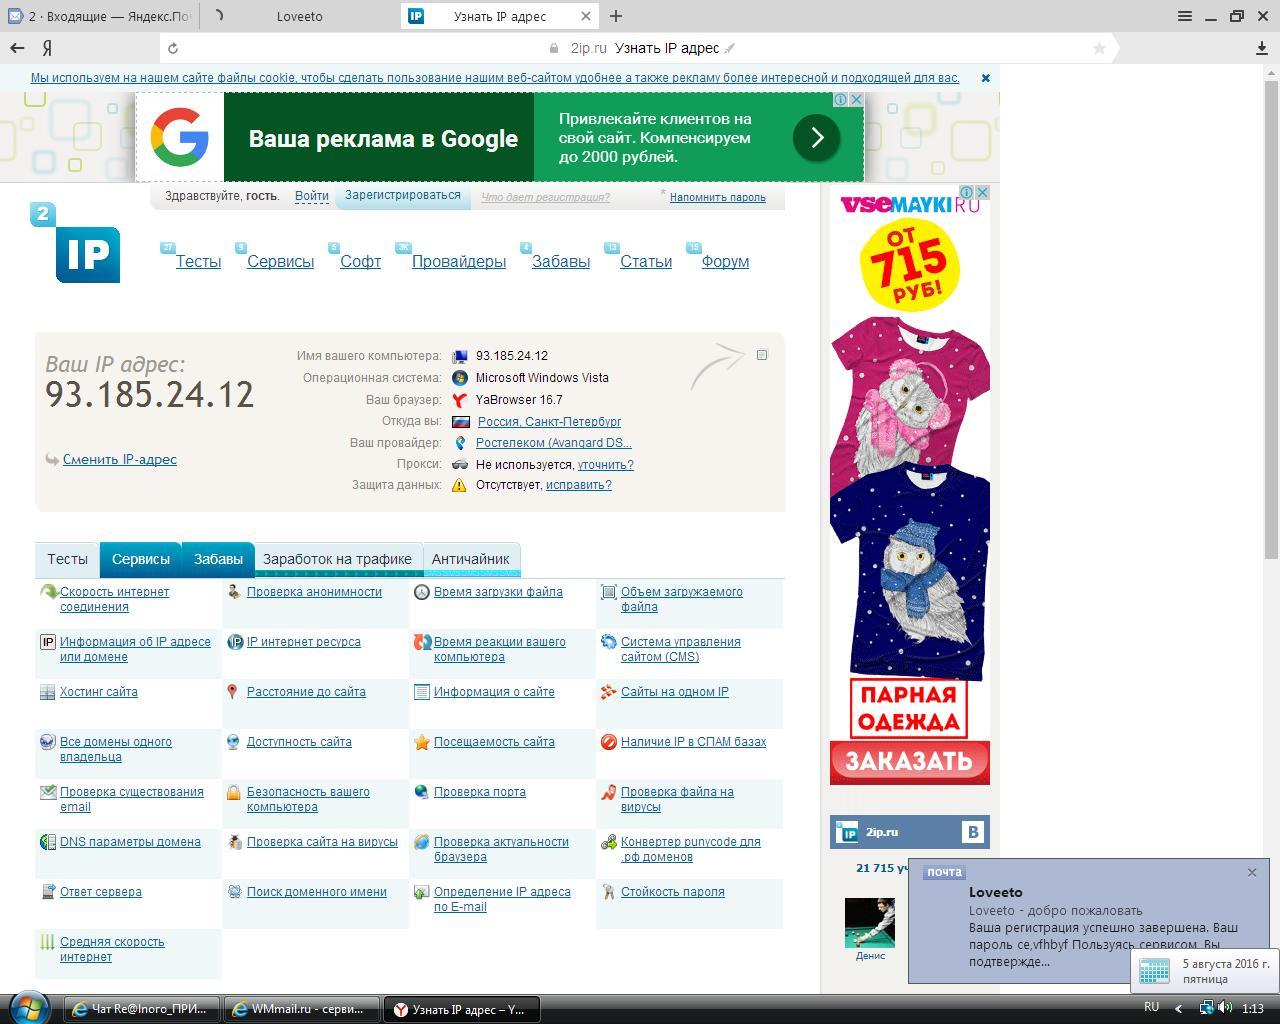Open Проверка анонимности link
1280x1024 pixels.
(314, 592)
